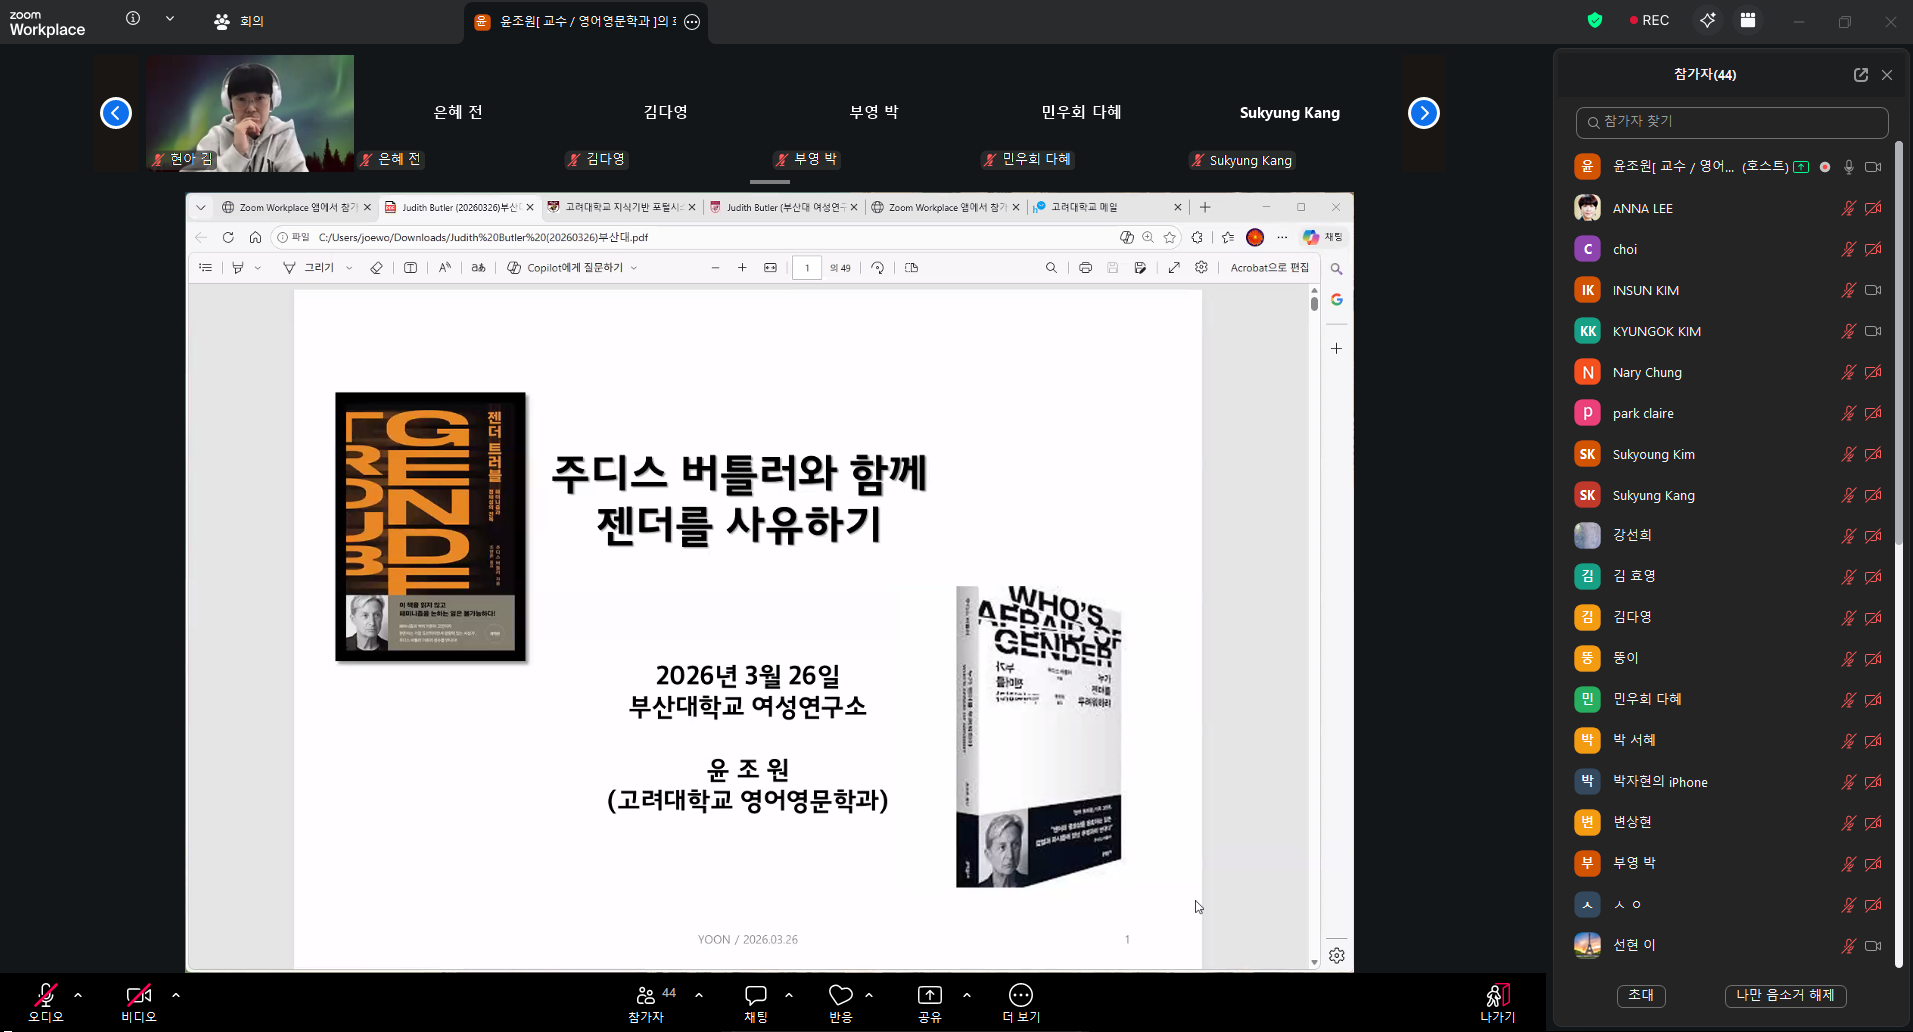
Task: Click the participant search field
Action: click(1732, 122)
